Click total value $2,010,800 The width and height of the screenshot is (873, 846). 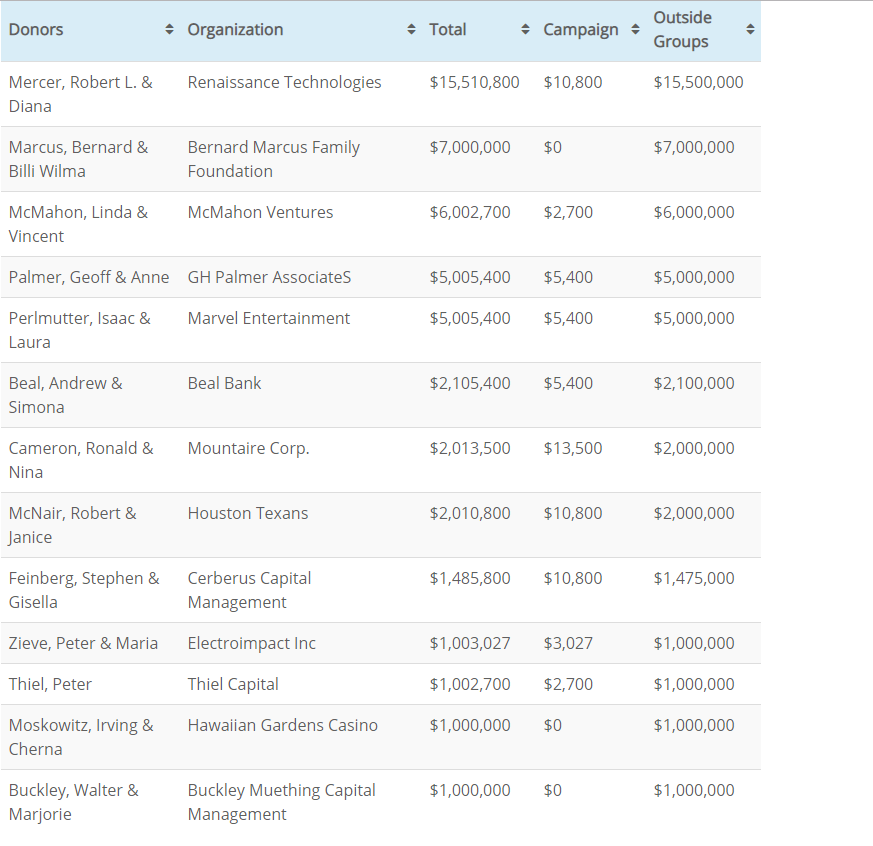tap(470, 514)
